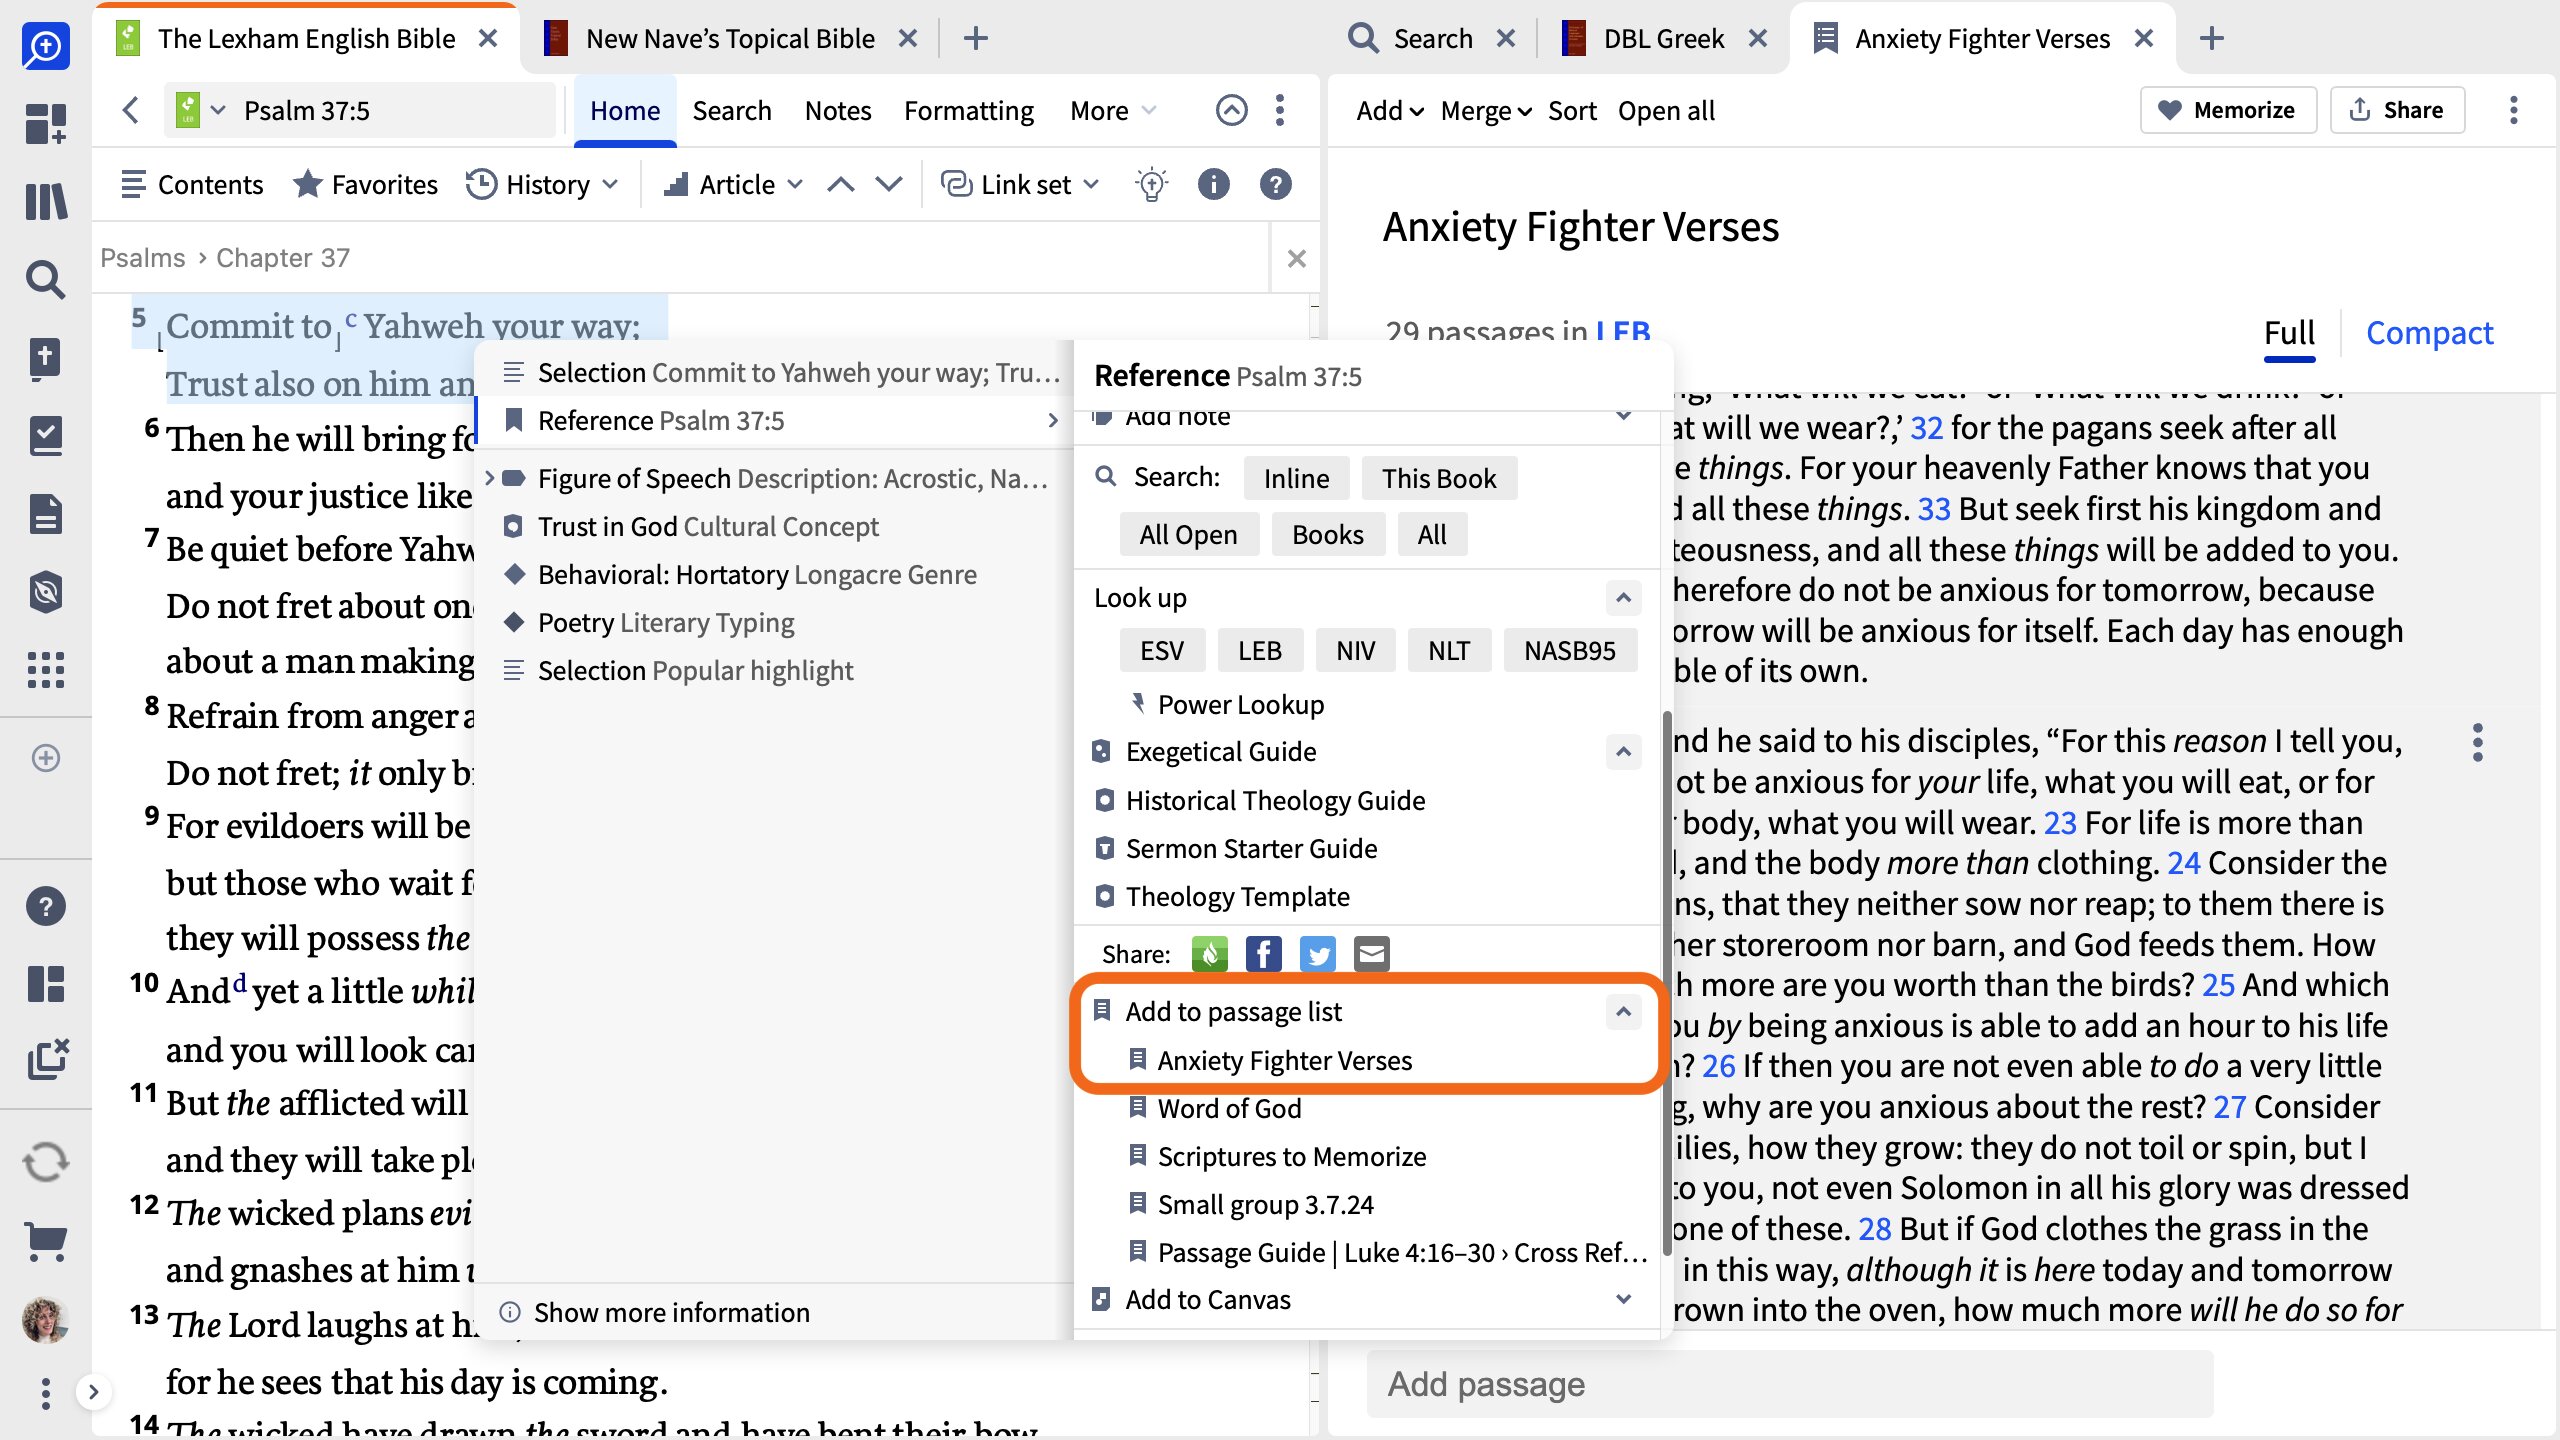This screenshot has width=2560, height=1440.
Task: Click the toolbar help question mark icon
Action: [1276, 184]
